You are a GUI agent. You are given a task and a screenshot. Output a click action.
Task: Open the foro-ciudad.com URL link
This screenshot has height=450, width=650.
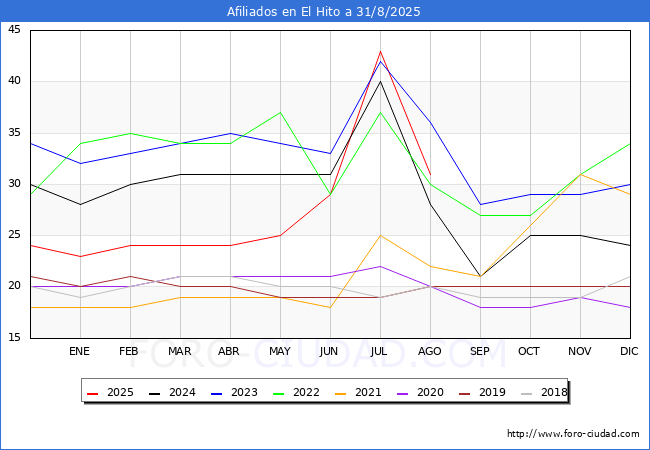pos(573,434)
